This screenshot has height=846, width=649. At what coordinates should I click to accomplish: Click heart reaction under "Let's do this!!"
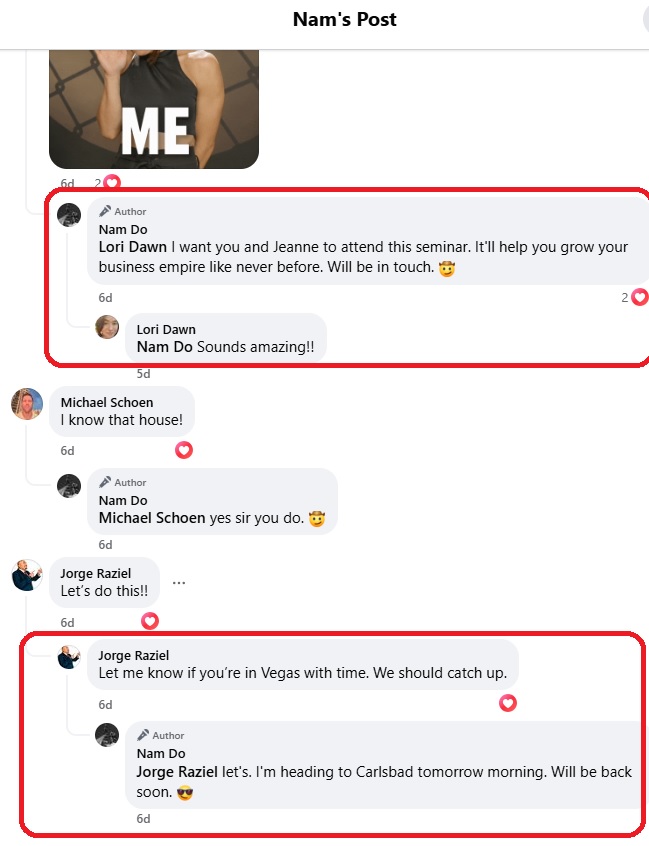click(150, 621)
